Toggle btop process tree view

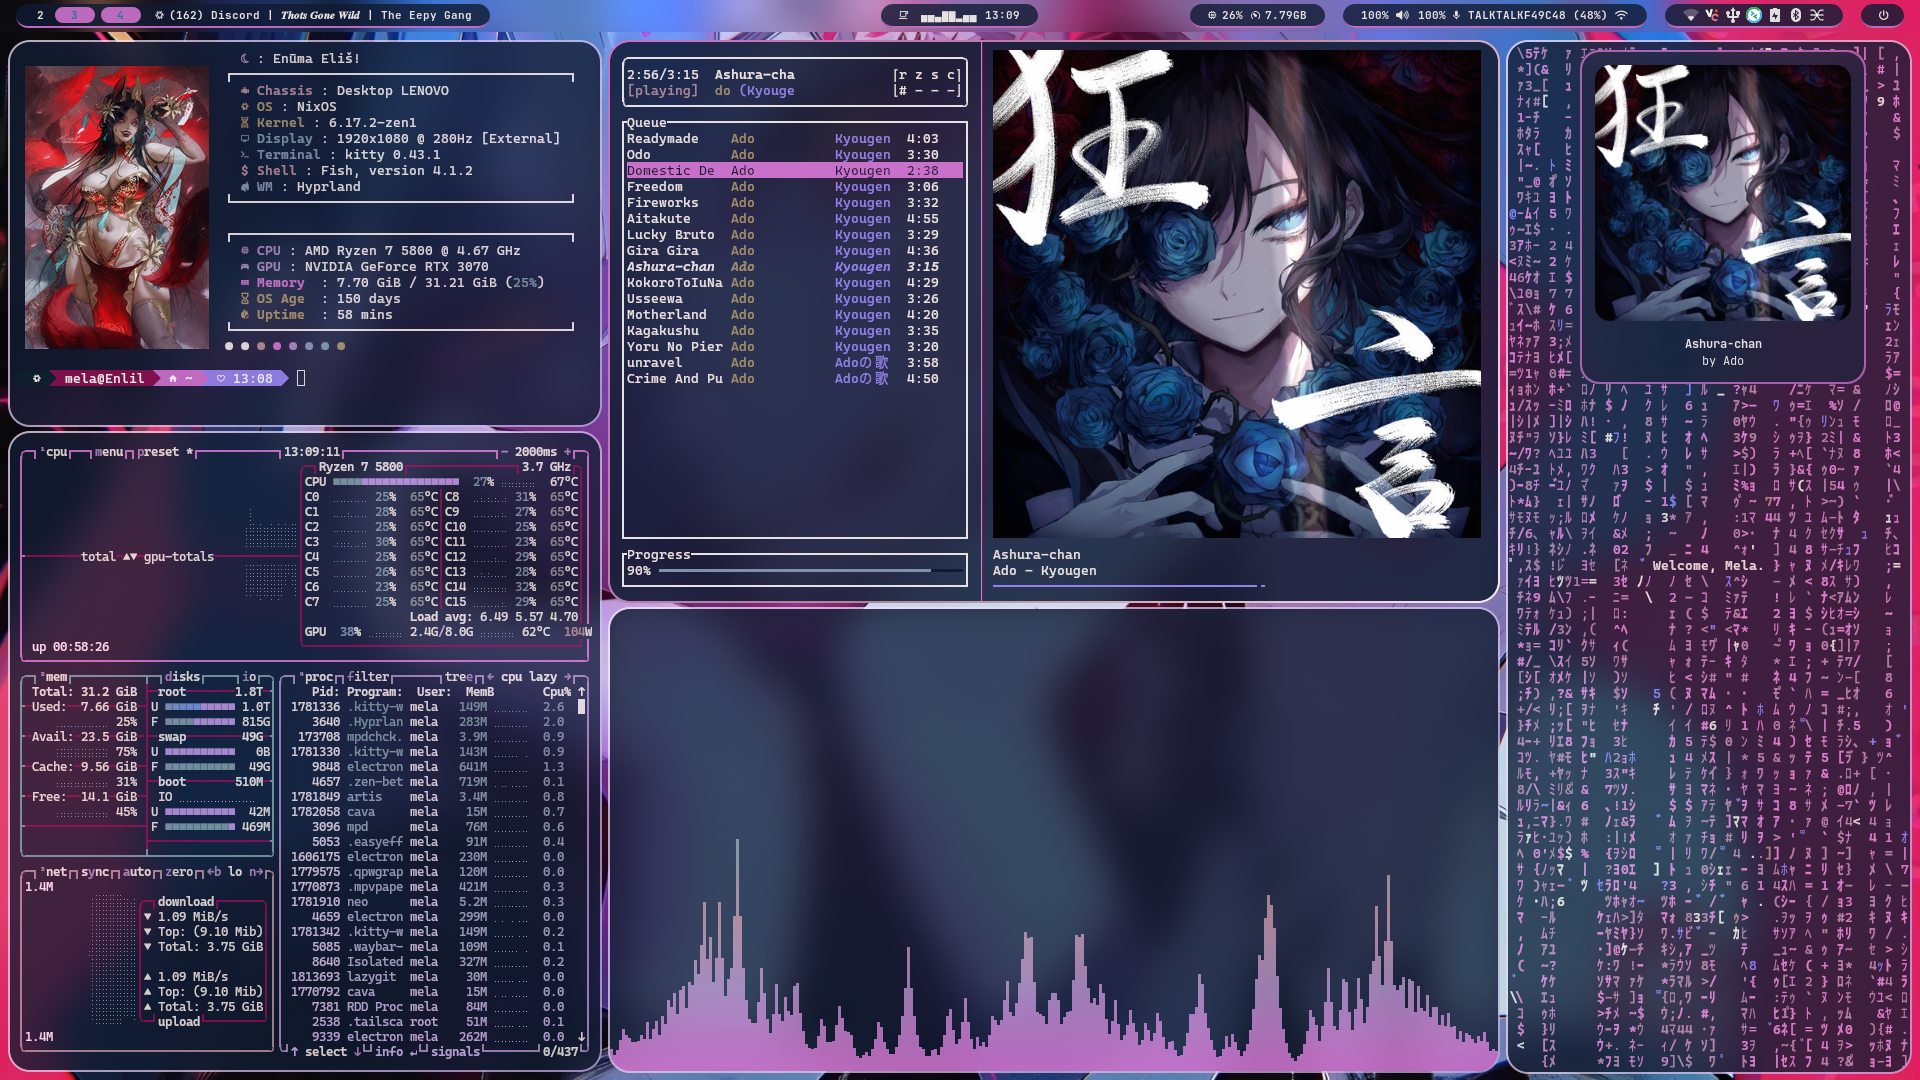click(x=460, y=677)
